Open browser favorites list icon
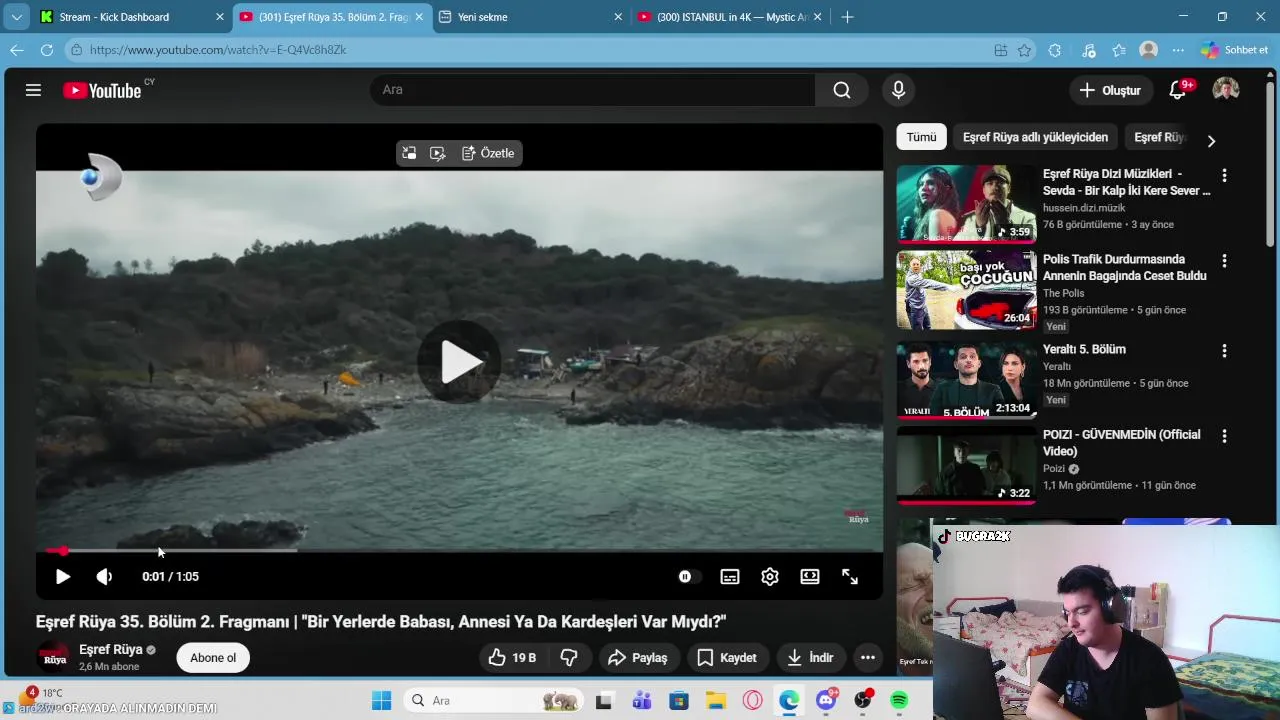Screen dimensions: 1280x720 1119,50
